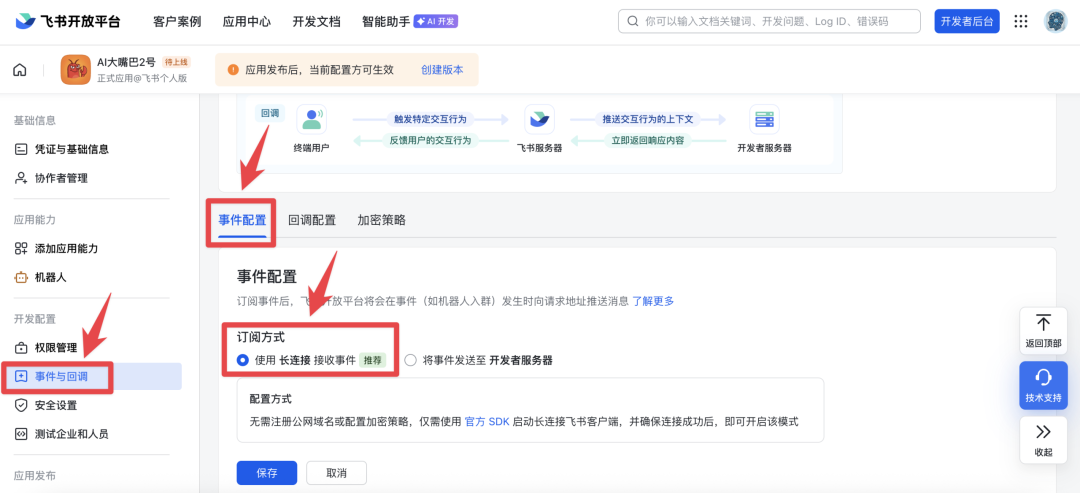Click 创建版本 link in banner
1080x493 pixels.
[x=442, y=70]
